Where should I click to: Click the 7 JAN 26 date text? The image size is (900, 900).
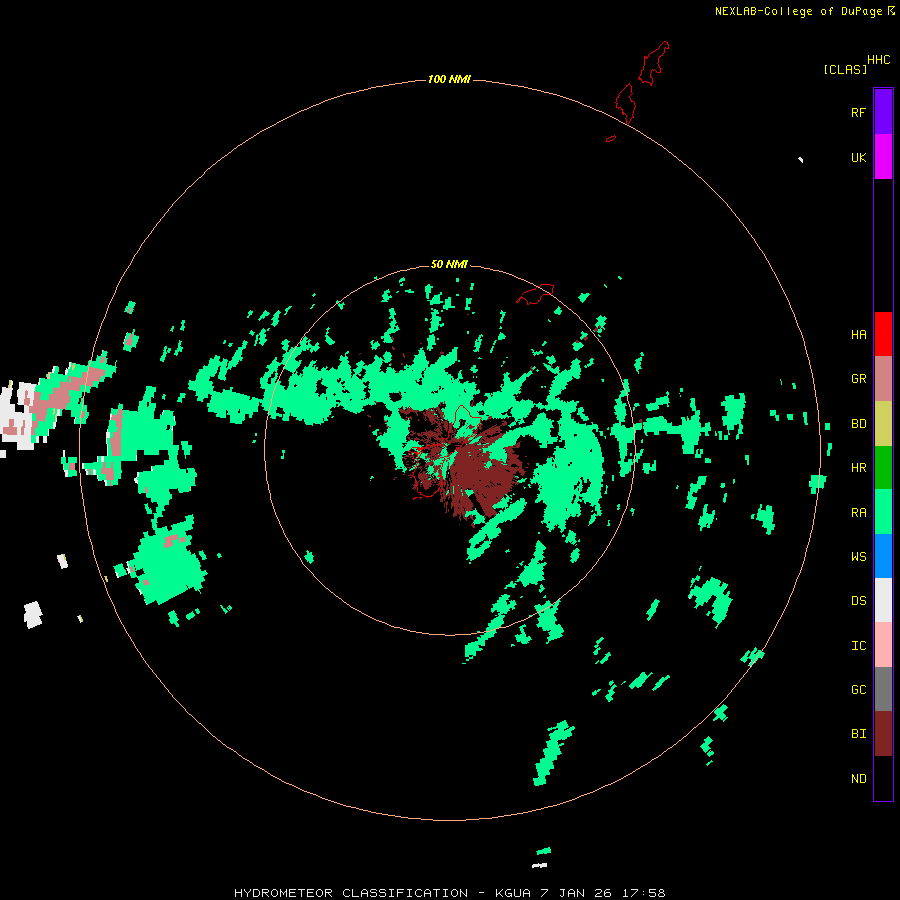pyautogui.click(x=577, y=893)
